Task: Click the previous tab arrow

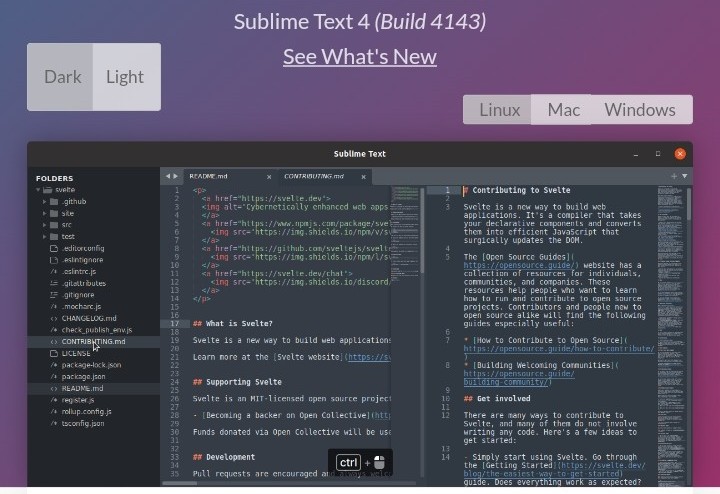Action: pos(168,176)
